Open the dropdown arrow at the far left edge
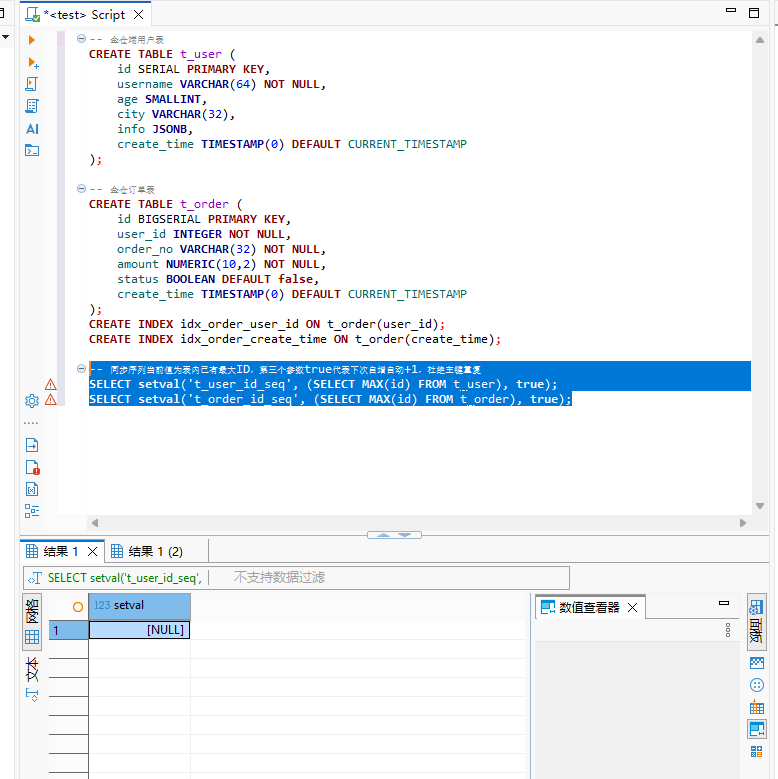This screenshot has height=779, width=778. click(5, 37)
